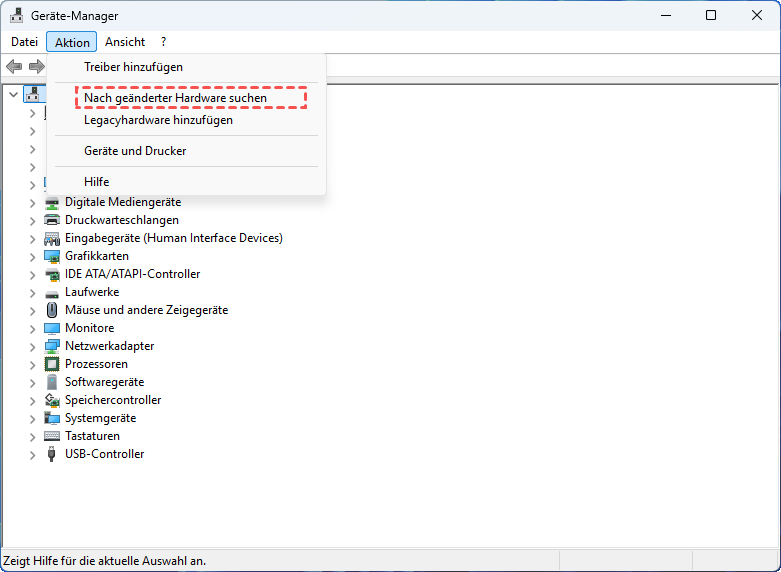Image resolution: width=781 pixels, height=572 pixels.
Task: Select the Netzwerkadapter label
Action: (x=110, y=346)
